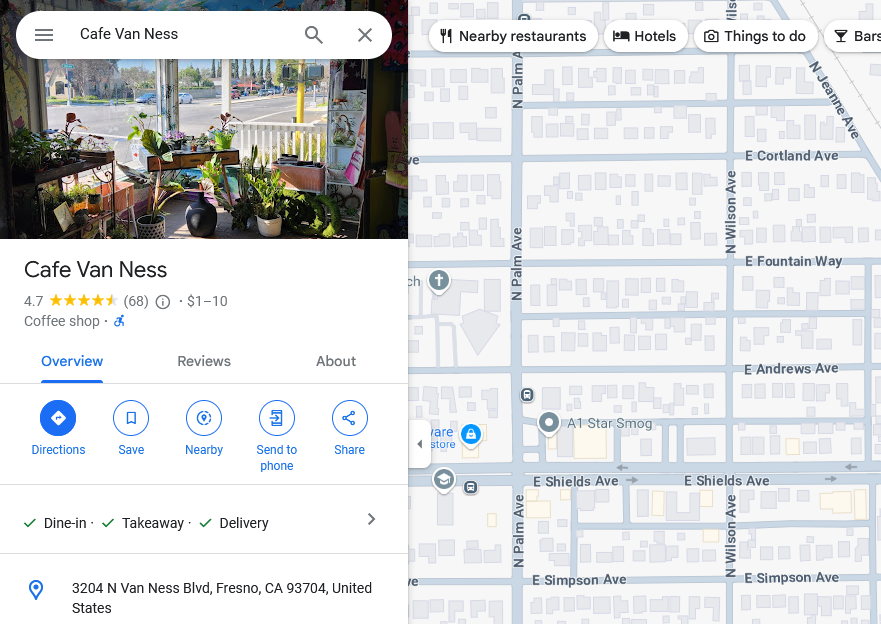Expand service options with the chevron arrow
This screenshot has height=624, width=881.
click(x=371, y=519)
